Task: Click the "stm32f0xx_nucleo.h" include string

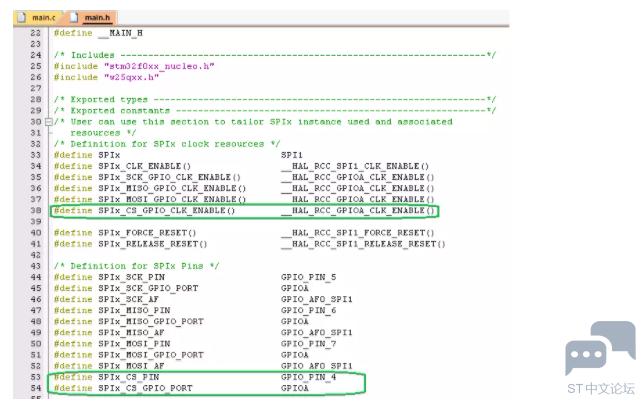Action: click(x=159, y=66)
